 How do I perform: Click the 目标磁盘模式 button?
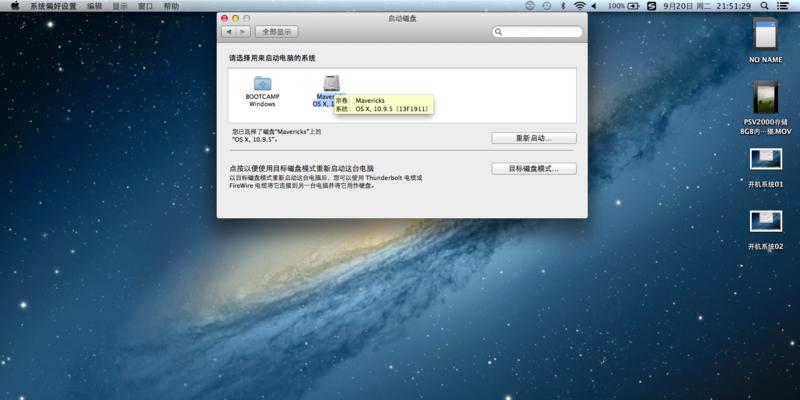(534, 168)
